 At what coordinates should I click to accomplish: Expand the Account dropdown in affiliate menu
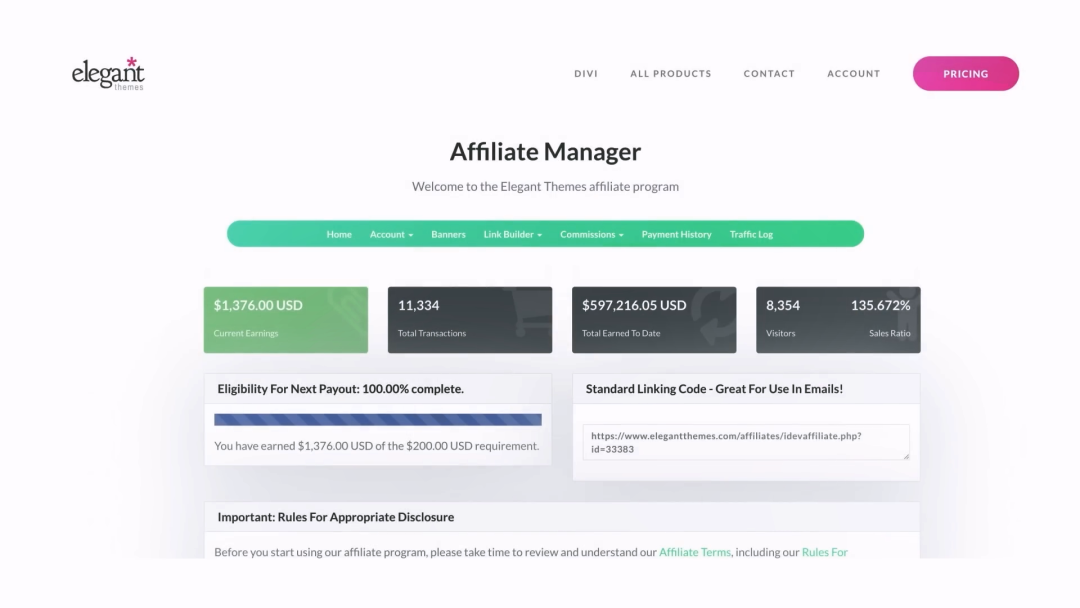pos(391,234)
